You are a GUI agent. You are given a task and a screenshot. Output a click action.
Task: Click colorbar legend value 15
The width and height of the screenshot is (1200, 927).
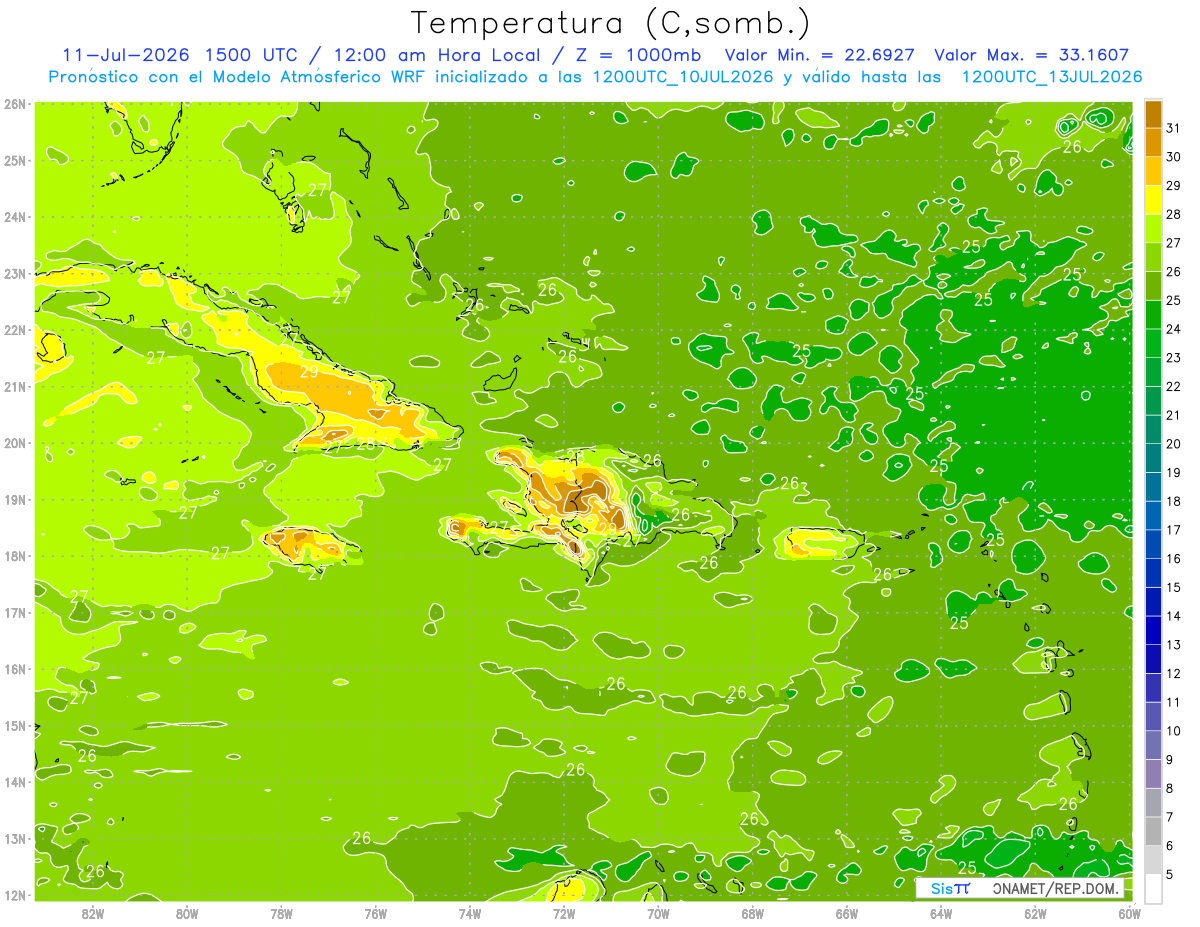point(1173,588)
